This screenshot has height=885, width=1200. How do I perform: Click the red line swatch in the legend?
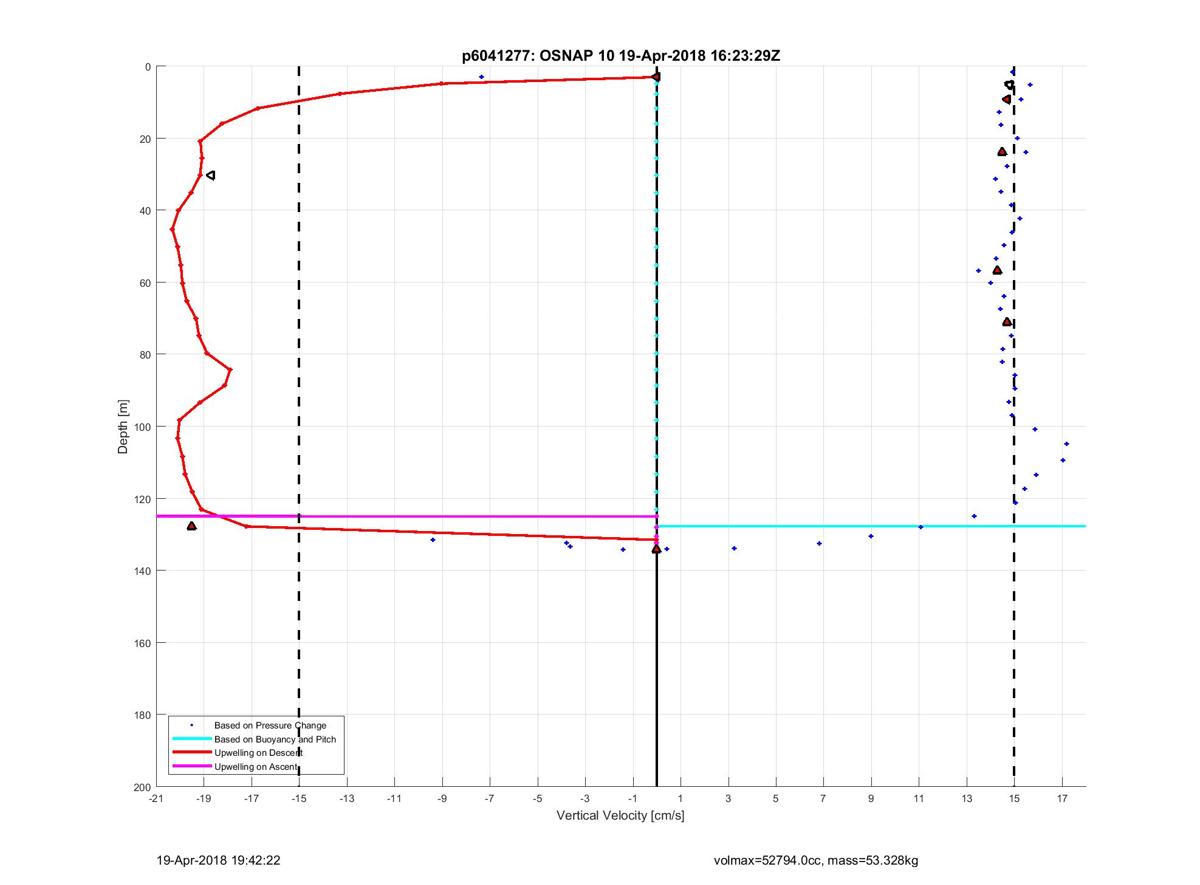(x=191, y=752)
